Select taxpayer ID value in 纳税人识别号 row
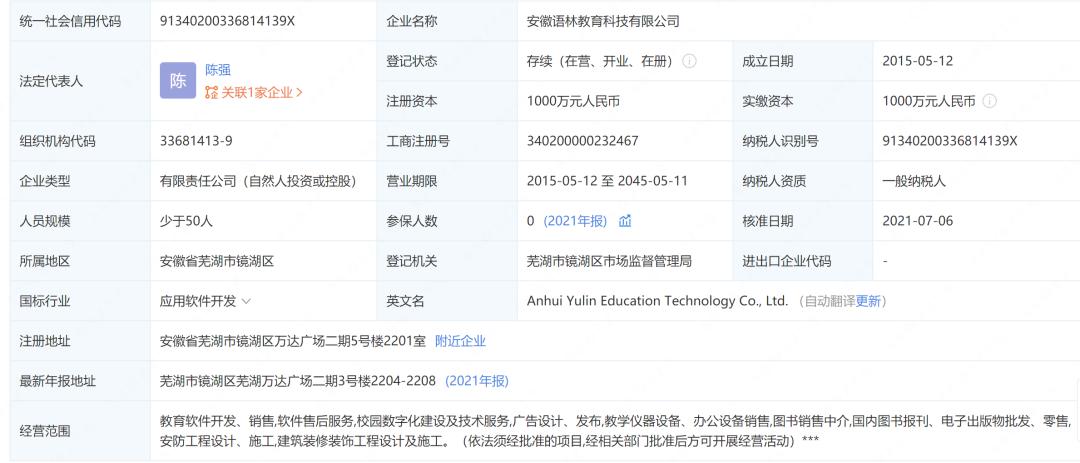Screen dimensions: 1080x463 (950, 141)
